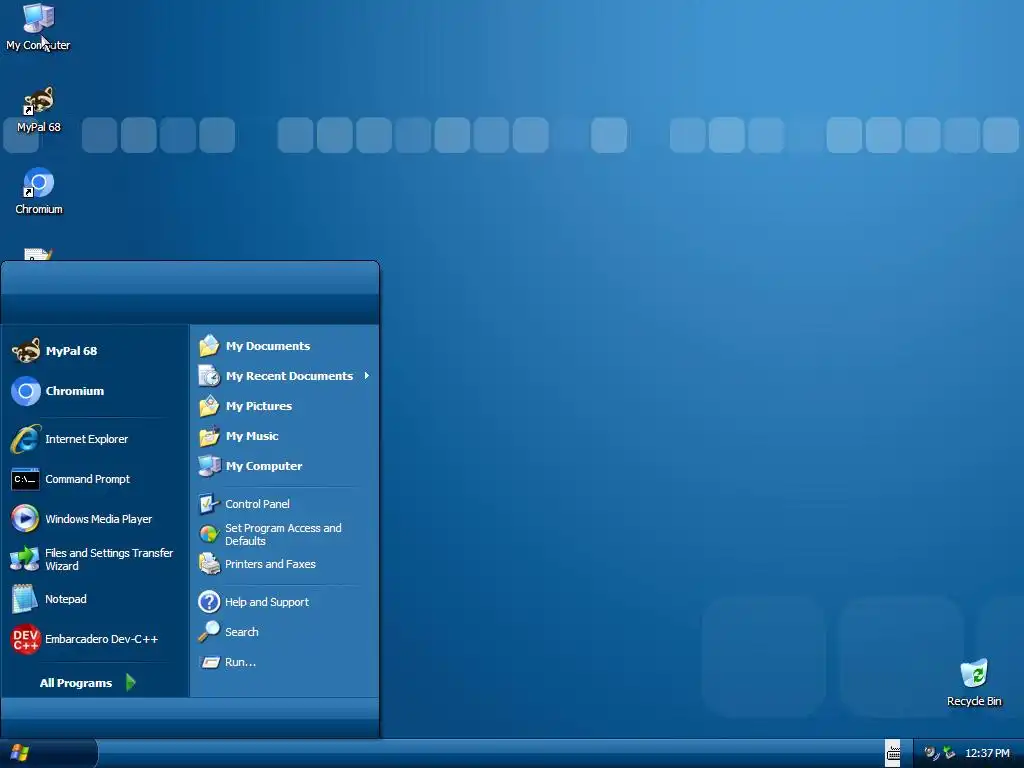
Task: Click Safely Remove Hardware tray icon
Action: (949, 753)
